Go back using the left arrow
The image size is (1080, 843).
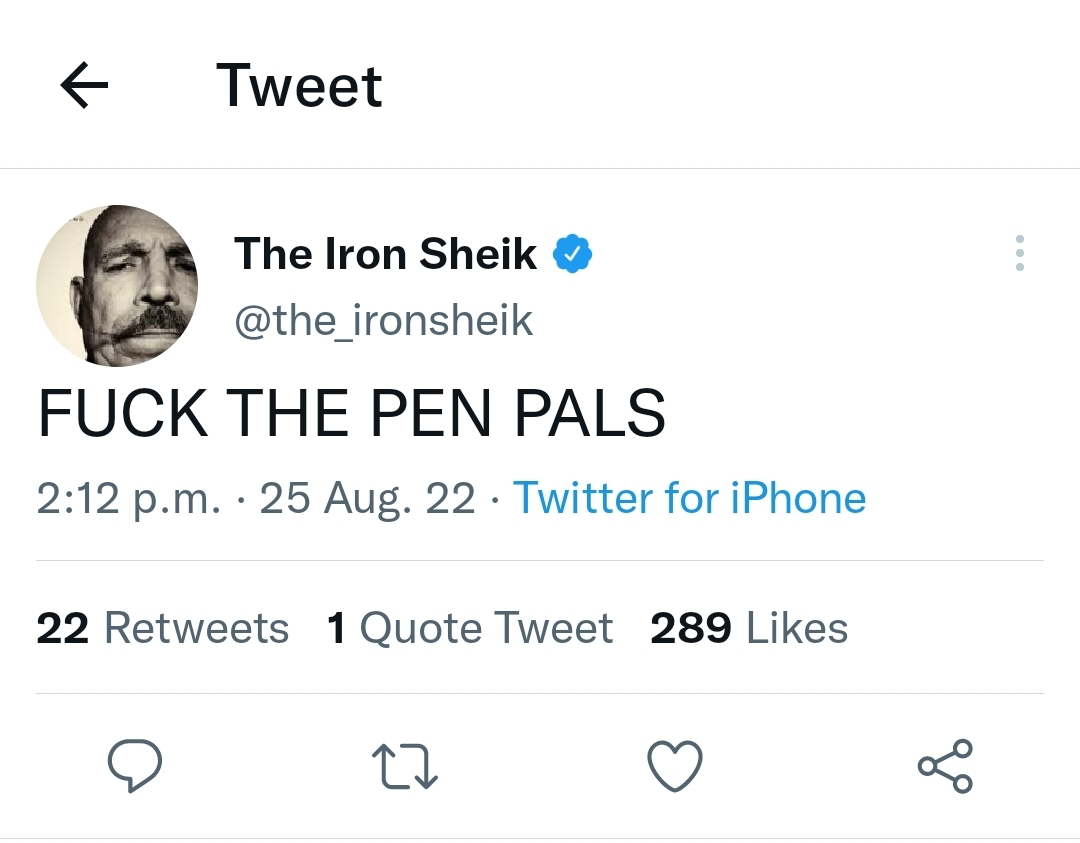[85, 86]
